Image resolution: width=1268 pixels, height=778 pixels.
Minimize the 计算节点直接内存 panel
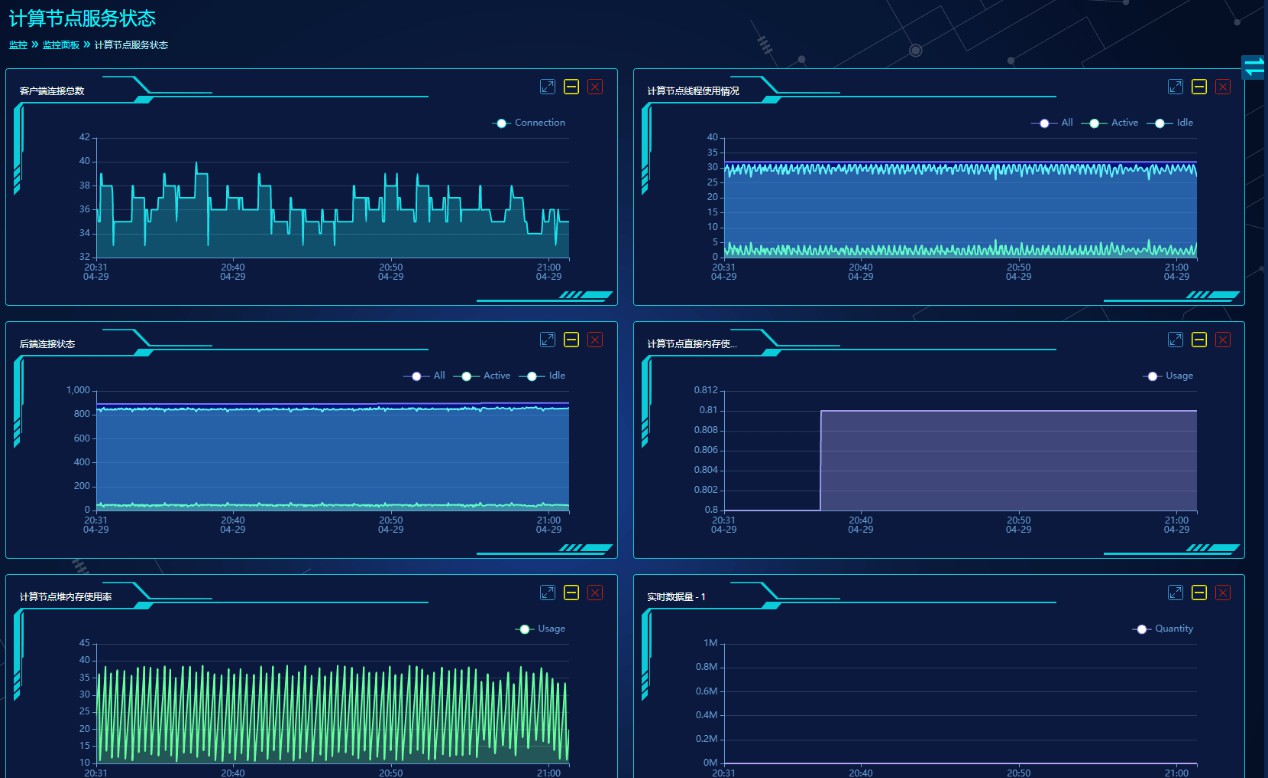[x=1199, y=340]
